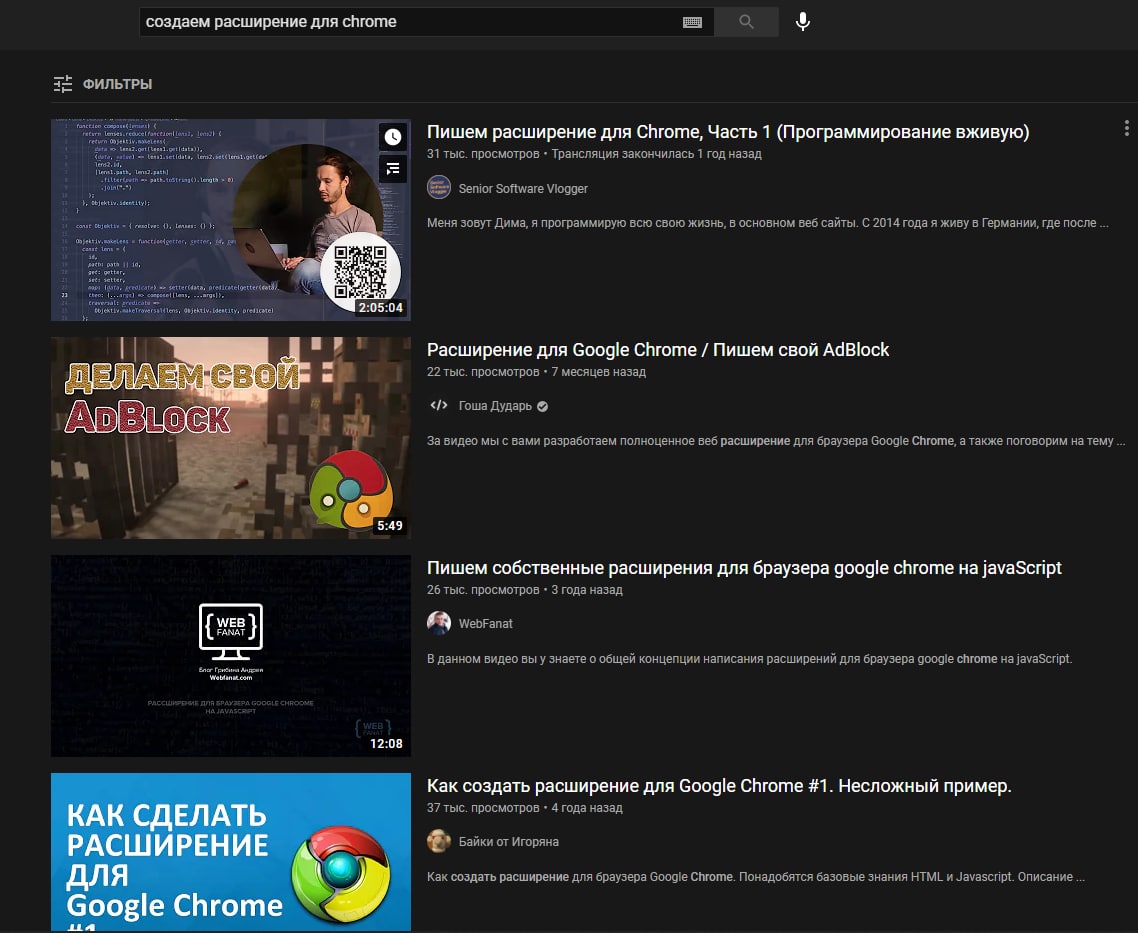Click description starting 'Меня зовут Дима'
The image size is (1138, 933).
pos(767,223)
